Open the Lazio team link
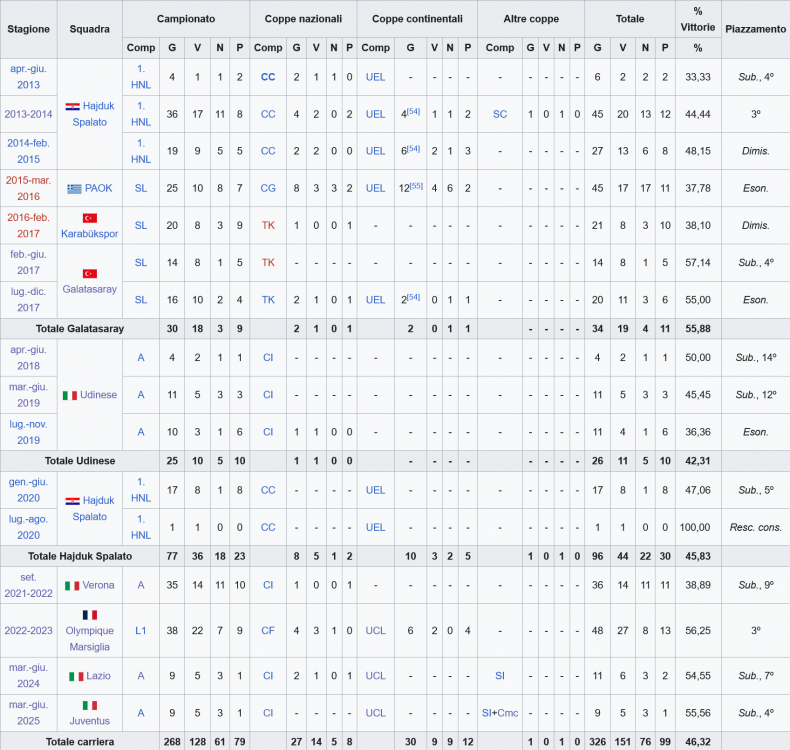Screen dimensions: 790x750 (x=98, y=676)
